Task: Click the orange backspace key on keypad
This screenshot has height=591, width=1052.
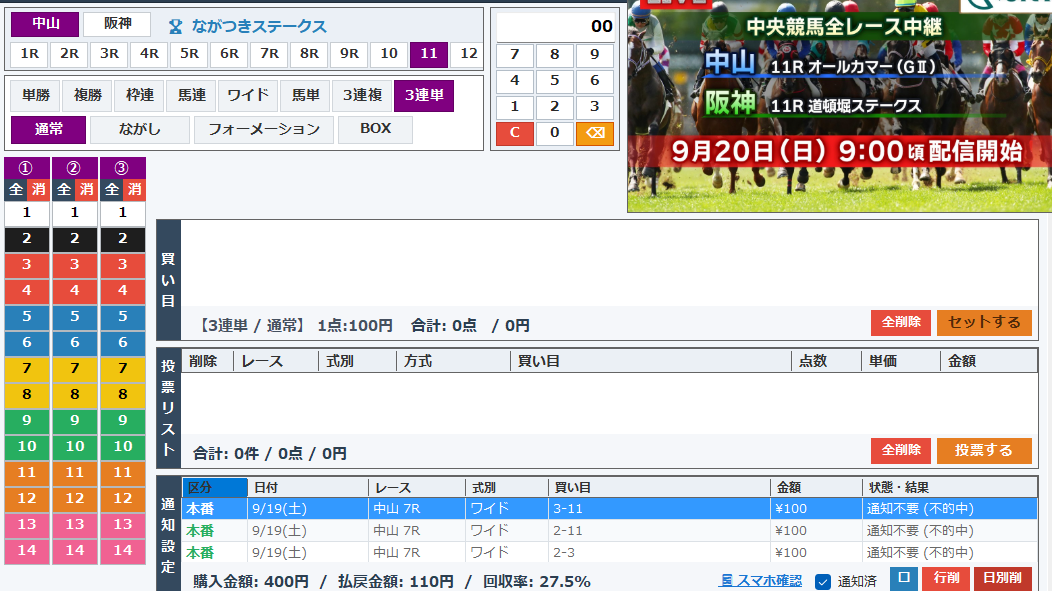Action: 594,133
